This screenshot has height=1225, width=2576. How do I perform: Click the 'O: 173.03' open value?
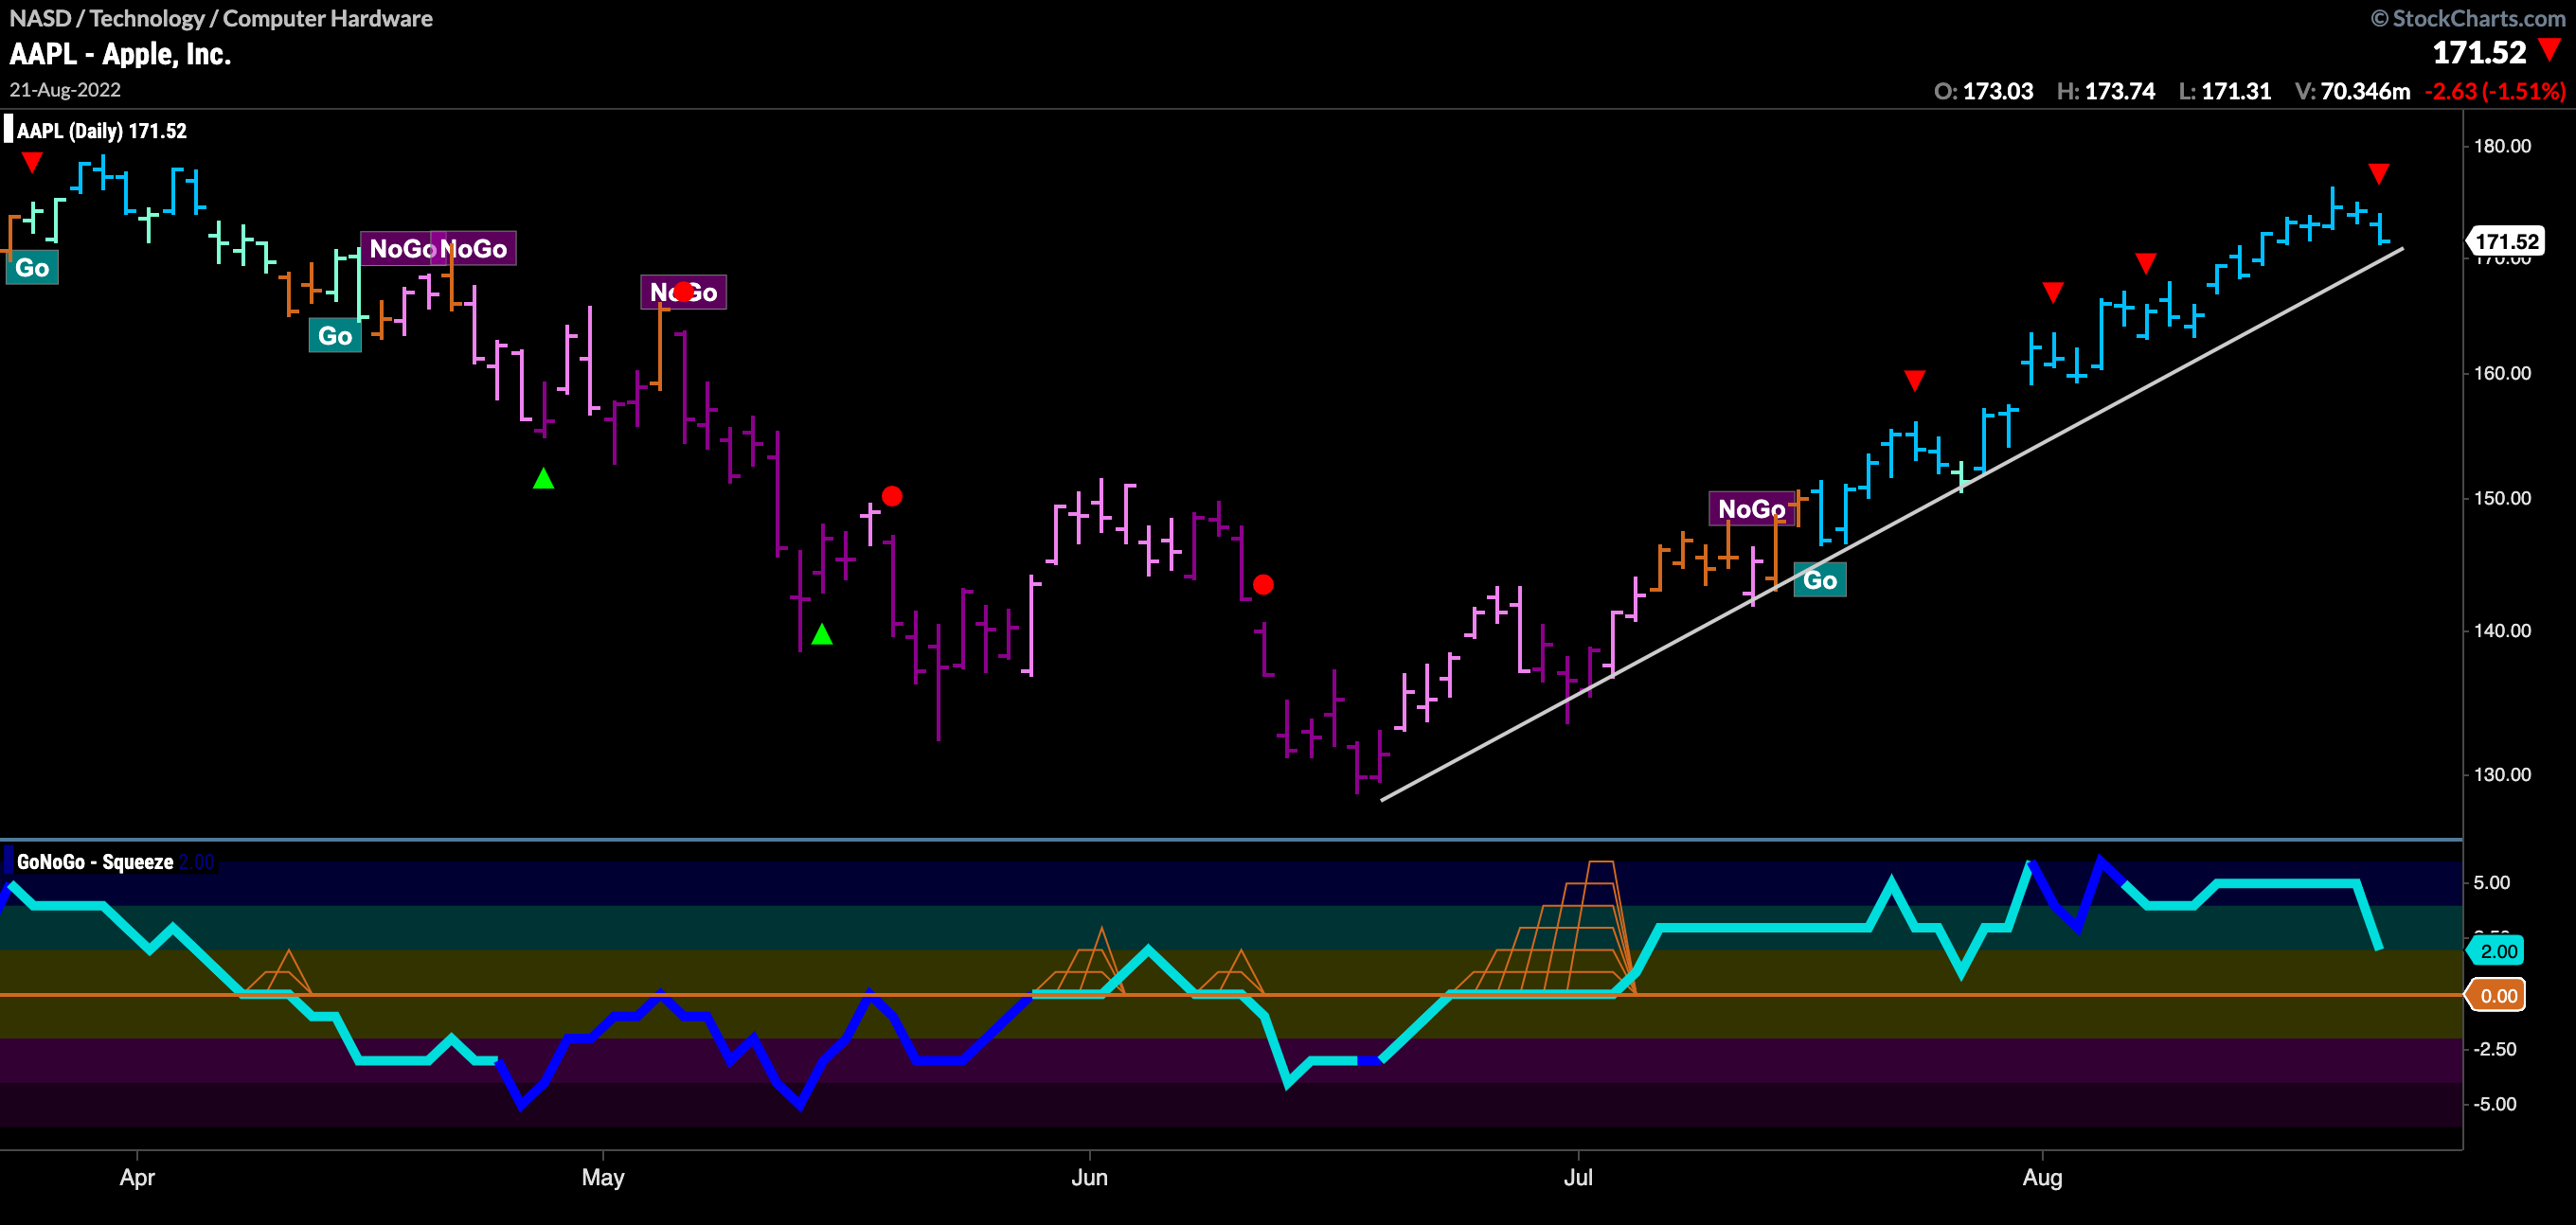1983,91
